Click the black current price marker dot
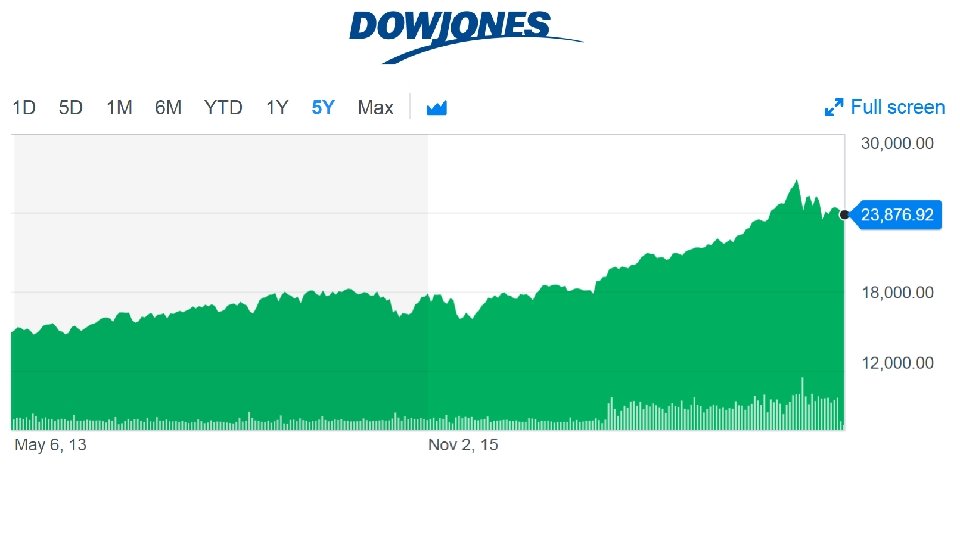Viewport: 960px width, 540px height. tap(844, 215)
